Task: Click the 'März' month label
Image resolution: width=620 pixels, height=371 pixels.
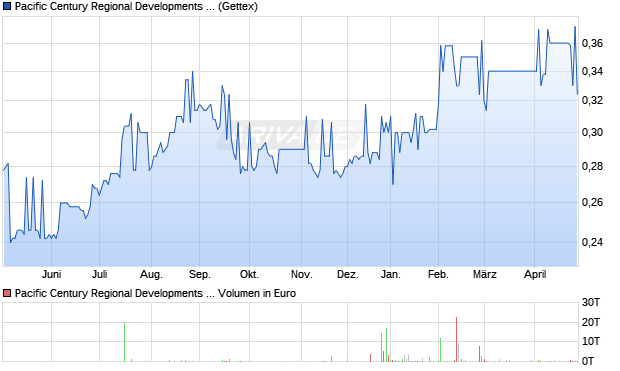Action: 485,274
